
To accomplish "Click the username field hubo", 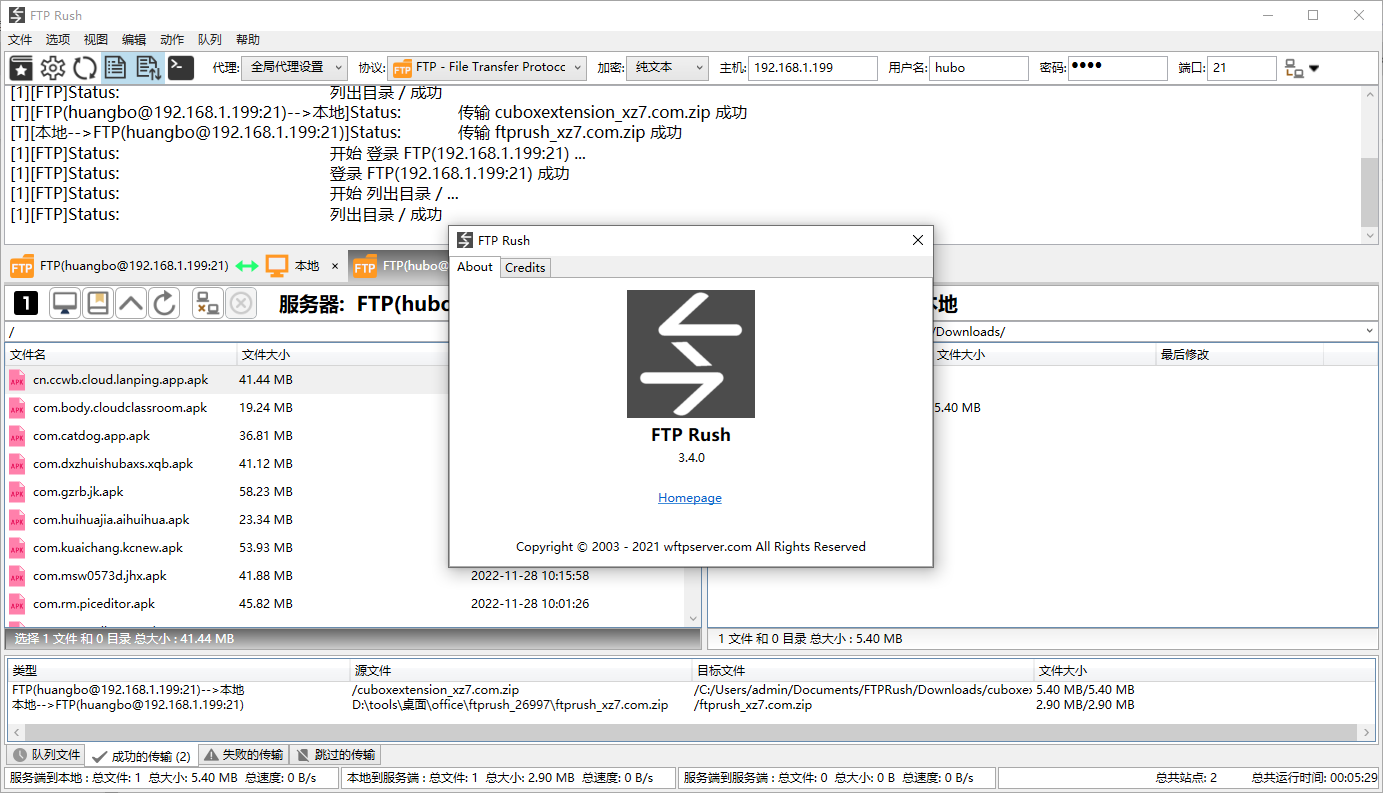I will tap(979, 68).
